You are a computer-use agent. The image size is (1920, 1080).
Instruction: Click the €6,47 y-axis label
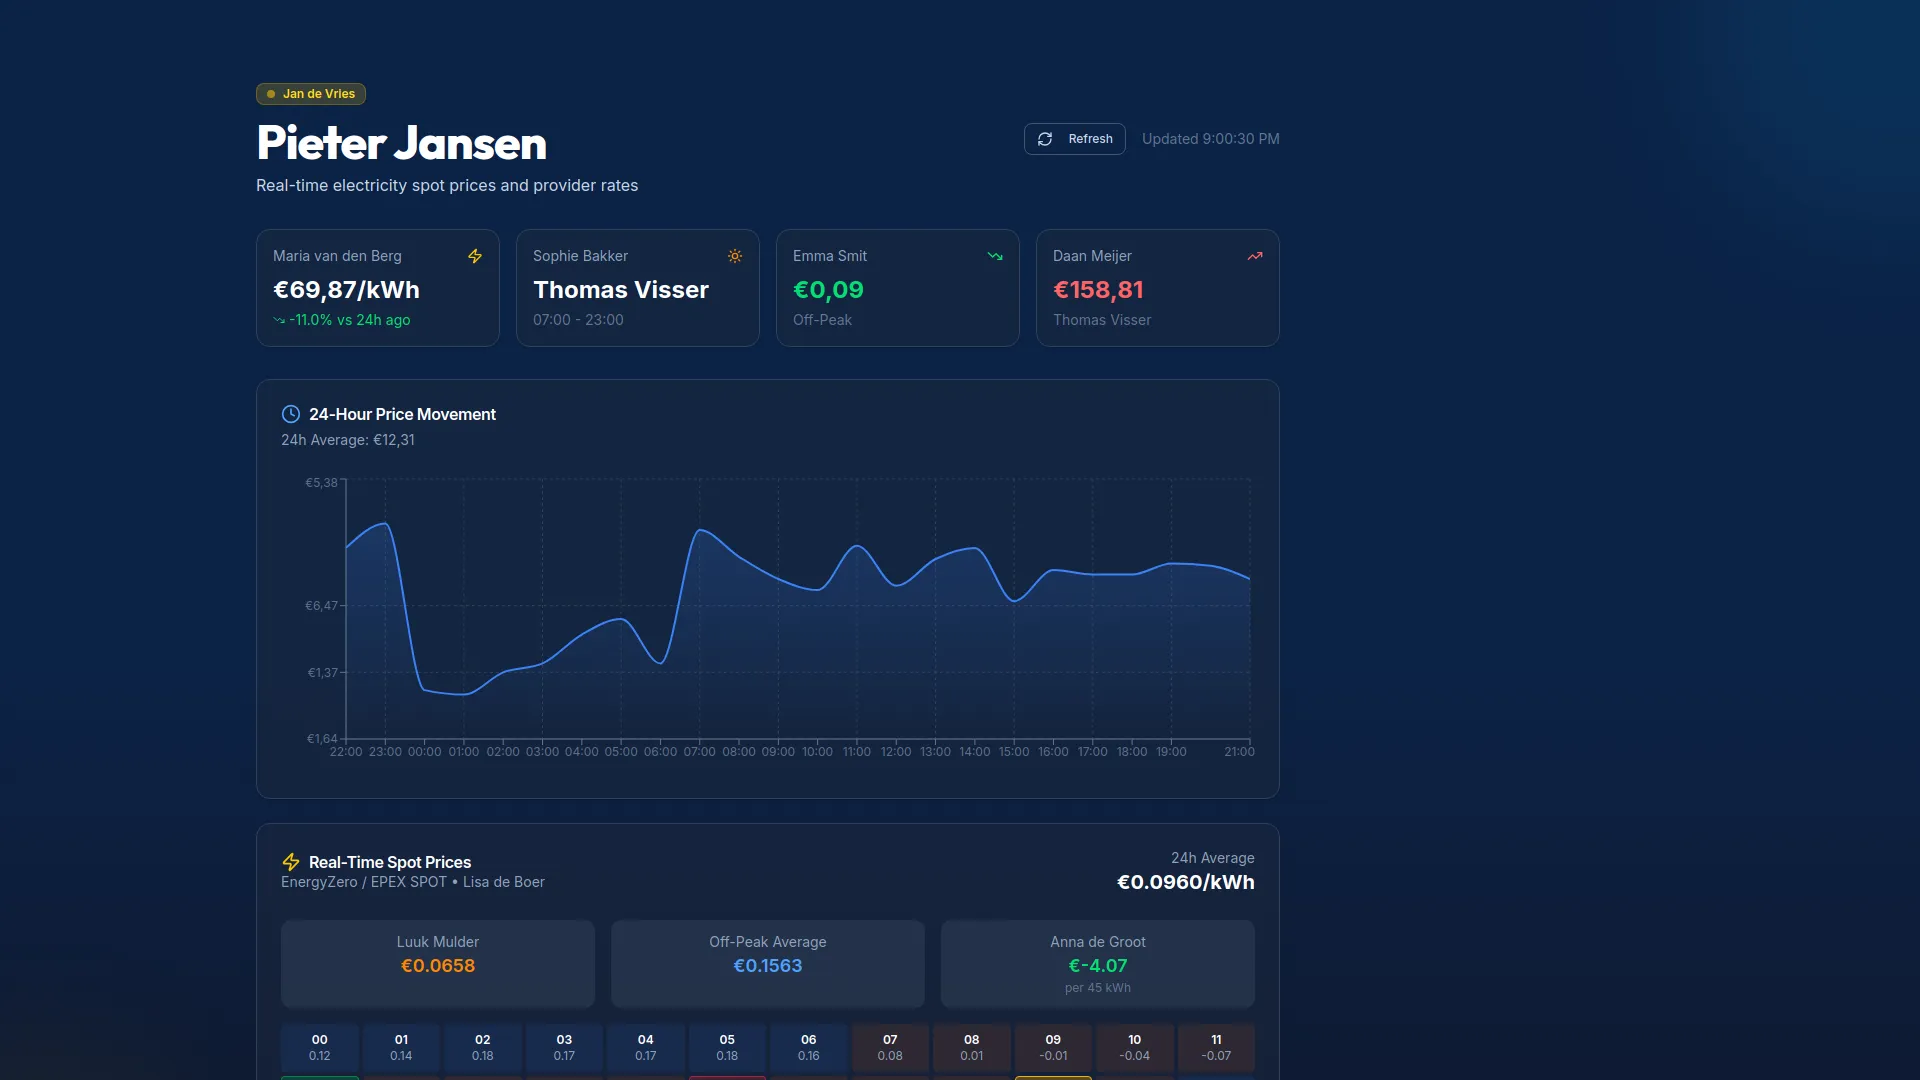[x=322, y=606]
